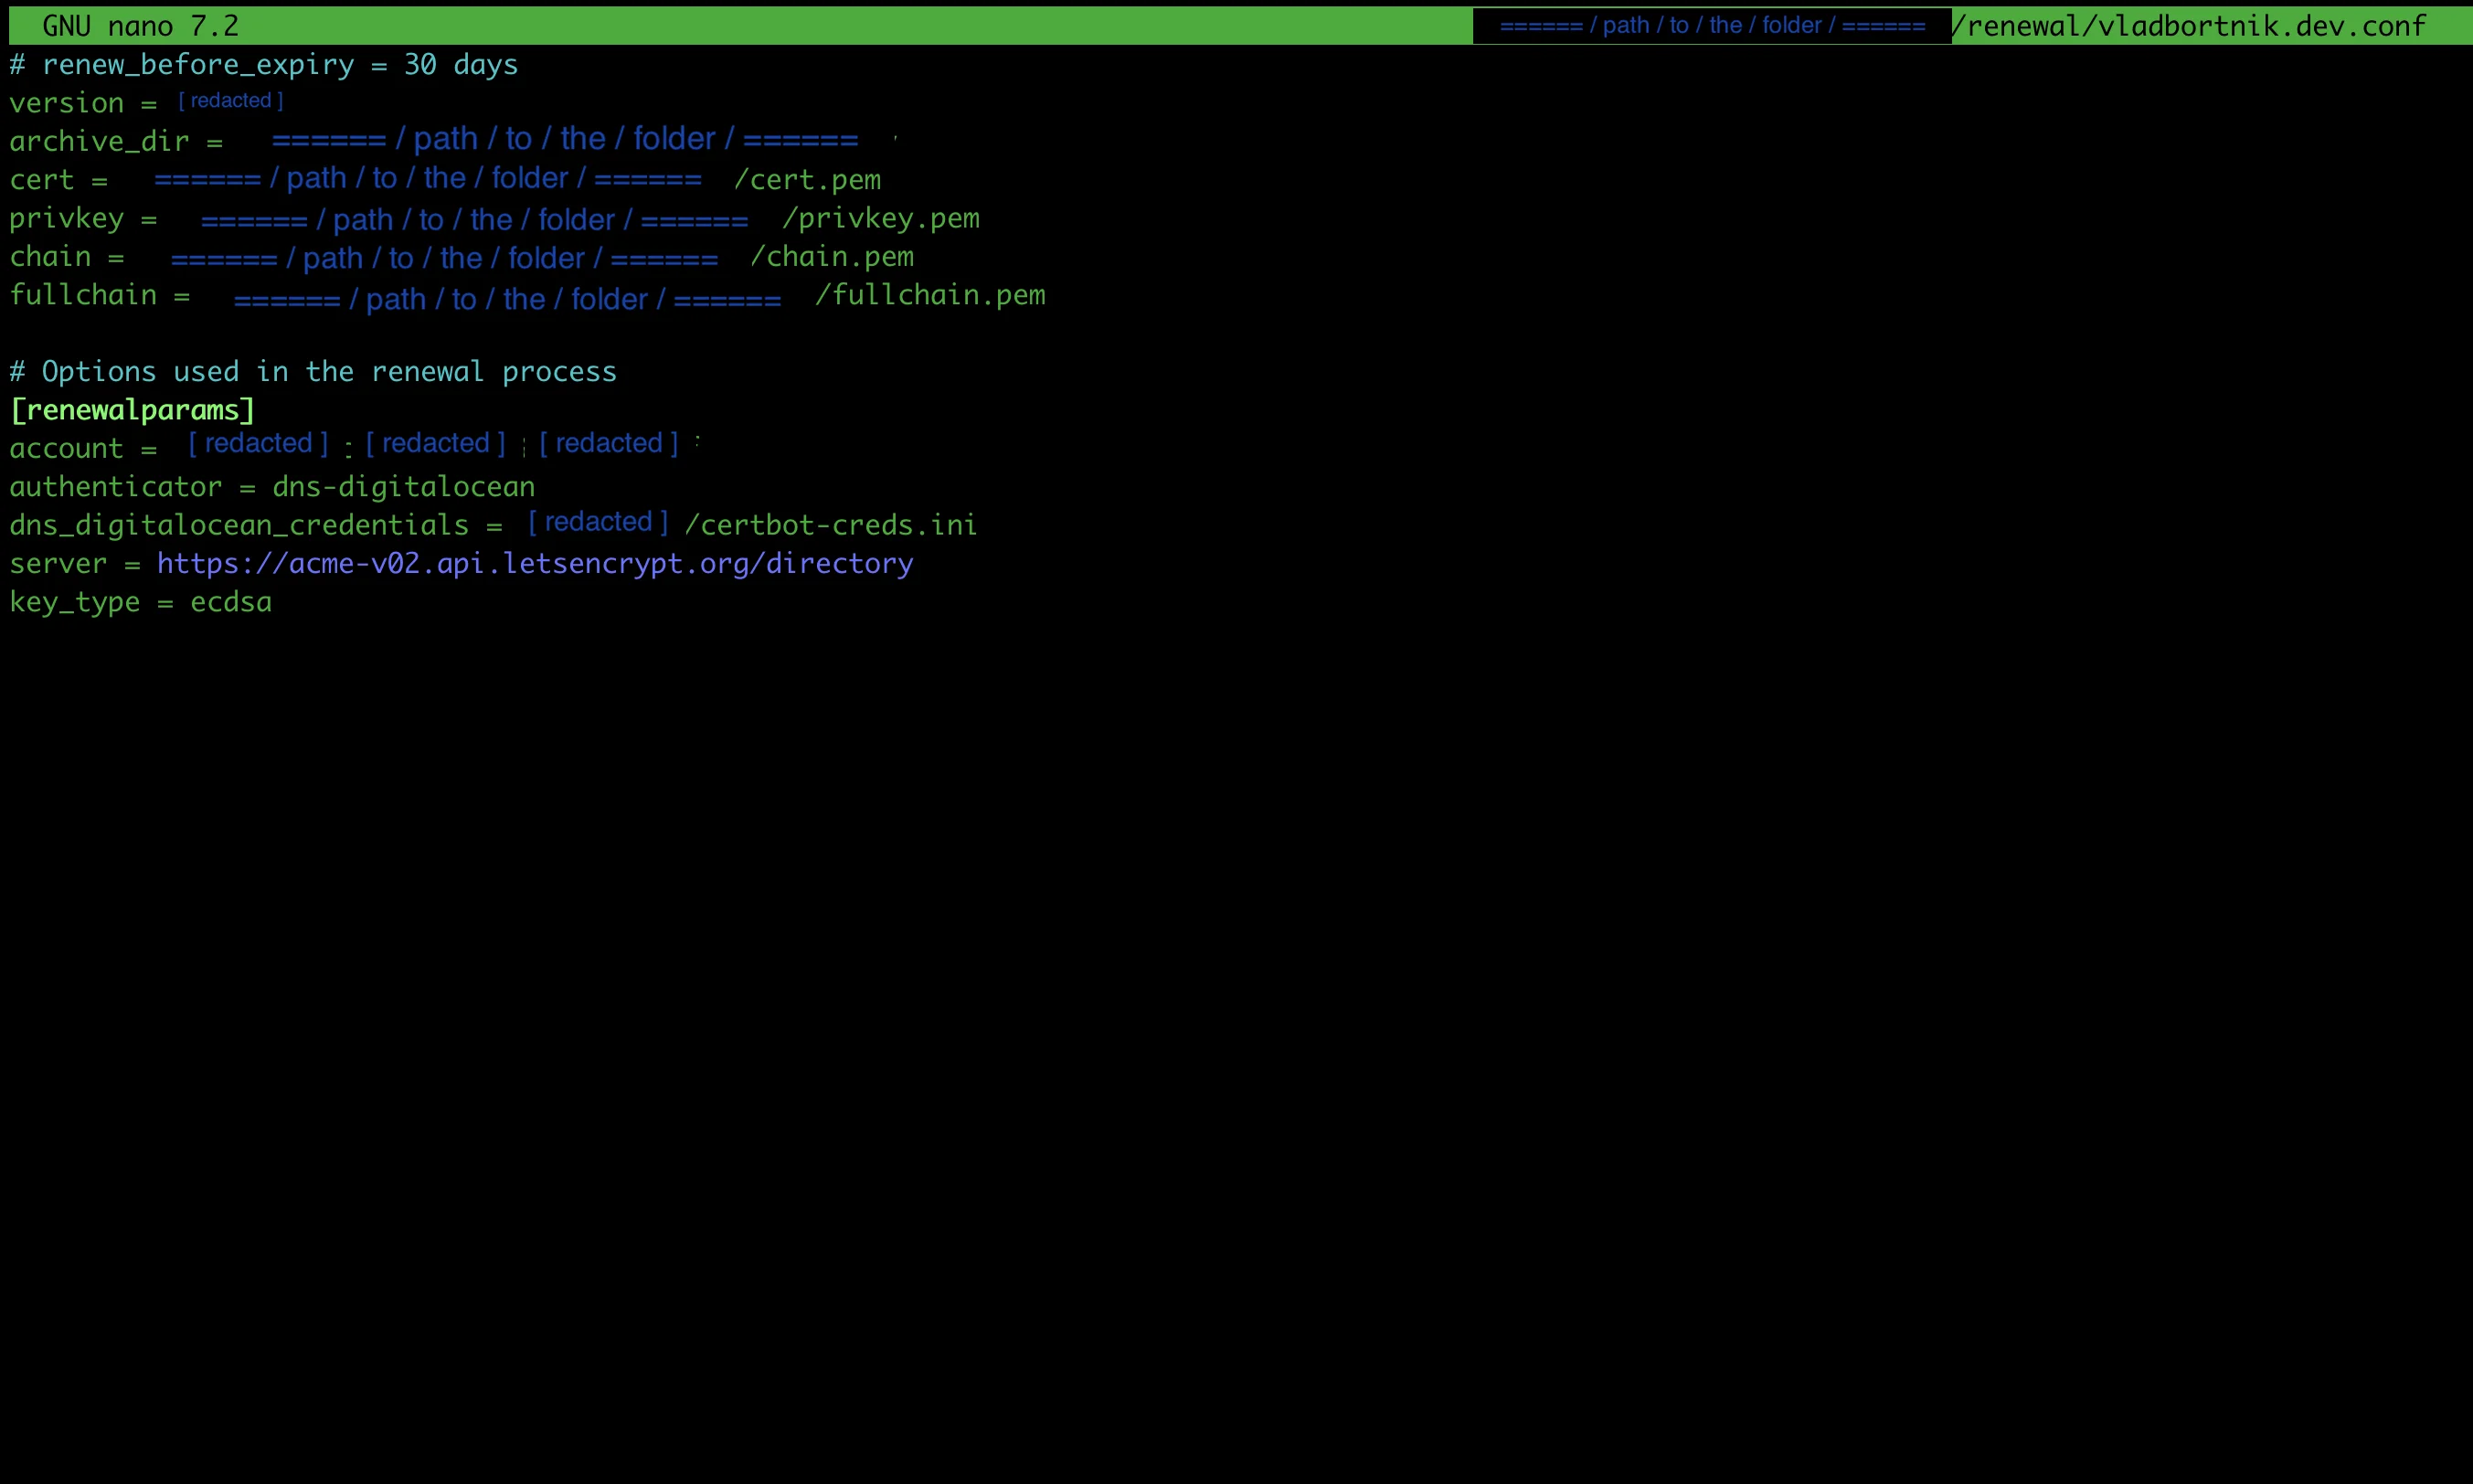Click the first redacted account value
The image size is (2473, 1484).
pos(258,443)
